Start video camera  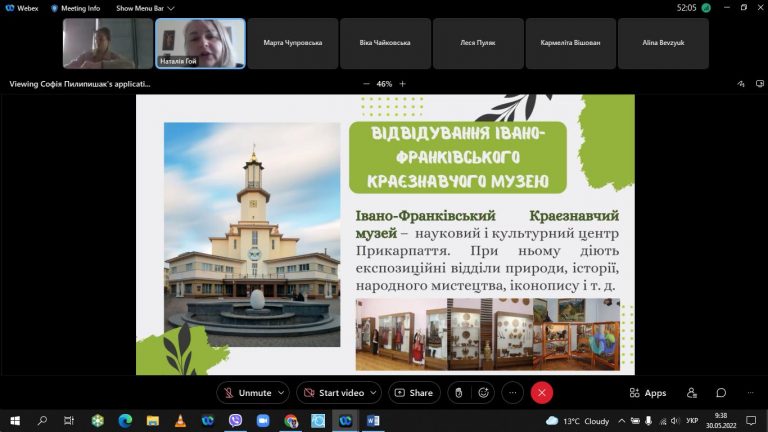(334, 393)
